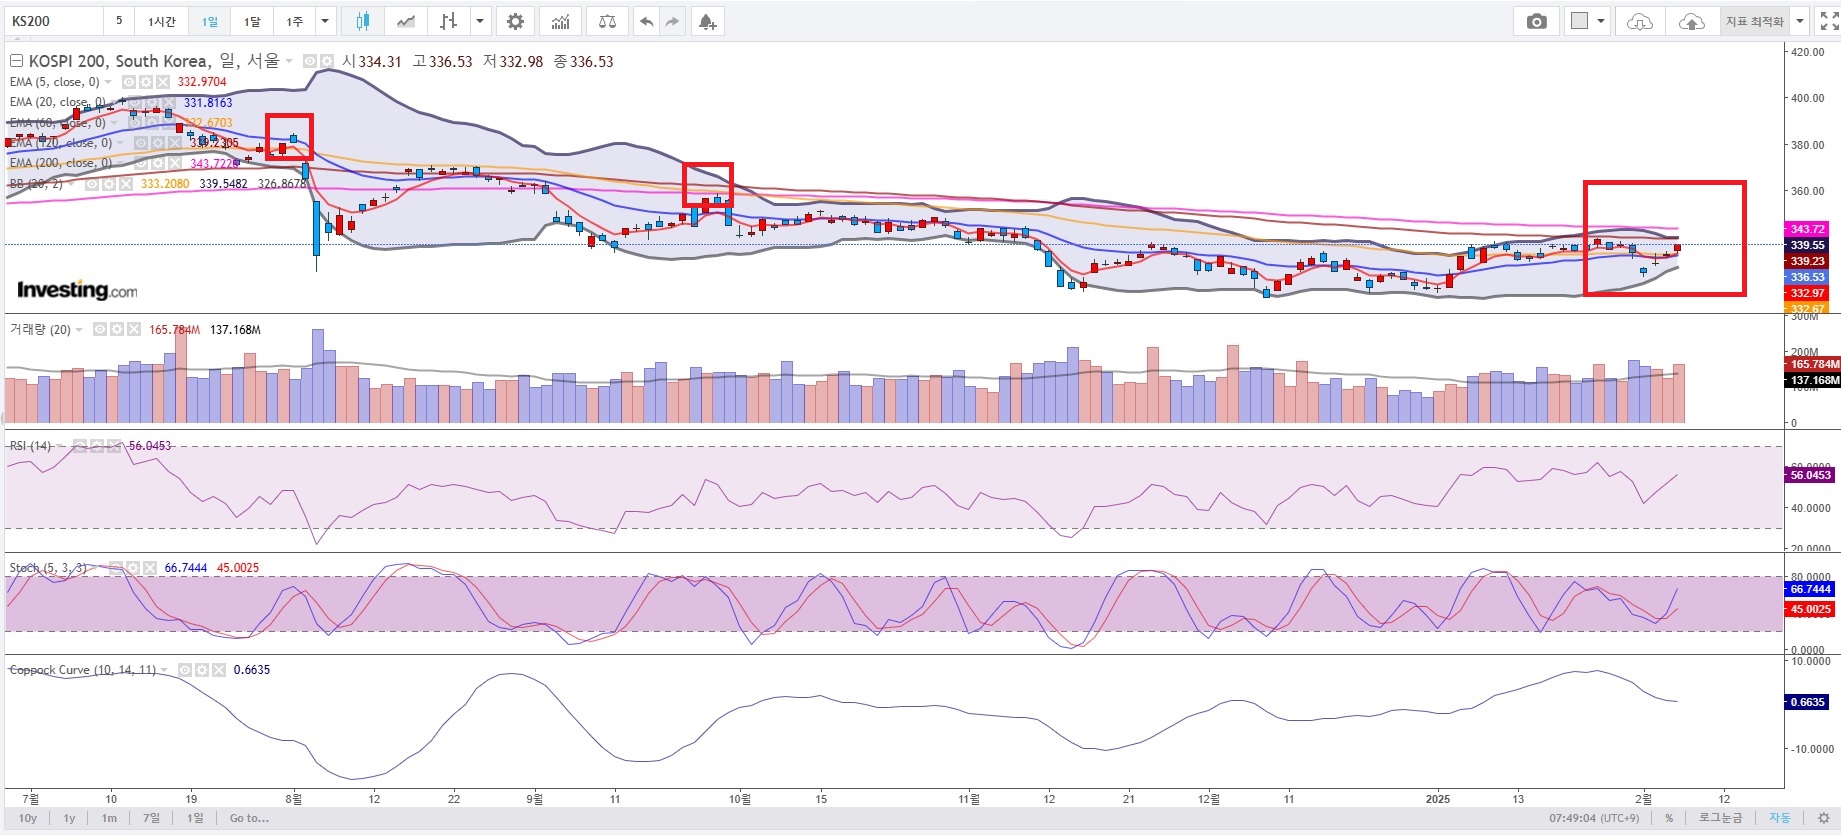1841x835 pixels.
Task: Select the 1시간 interval
Action: coord(162,21)
